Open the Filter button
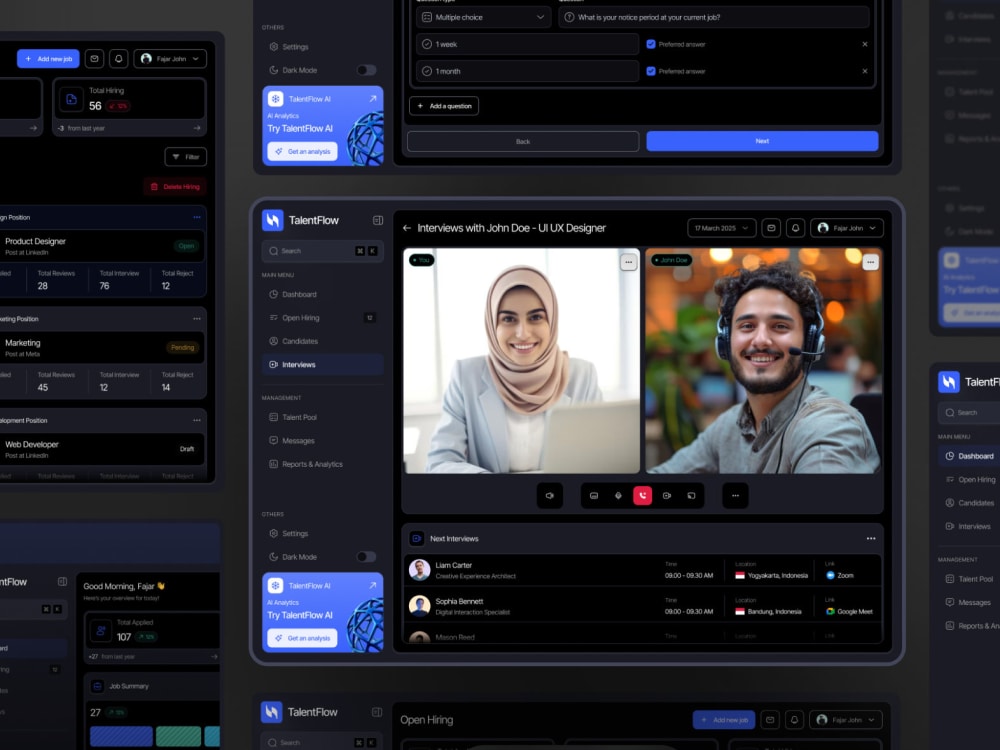Viewport: 1000px width, 750px height. (x=186, y=157)
